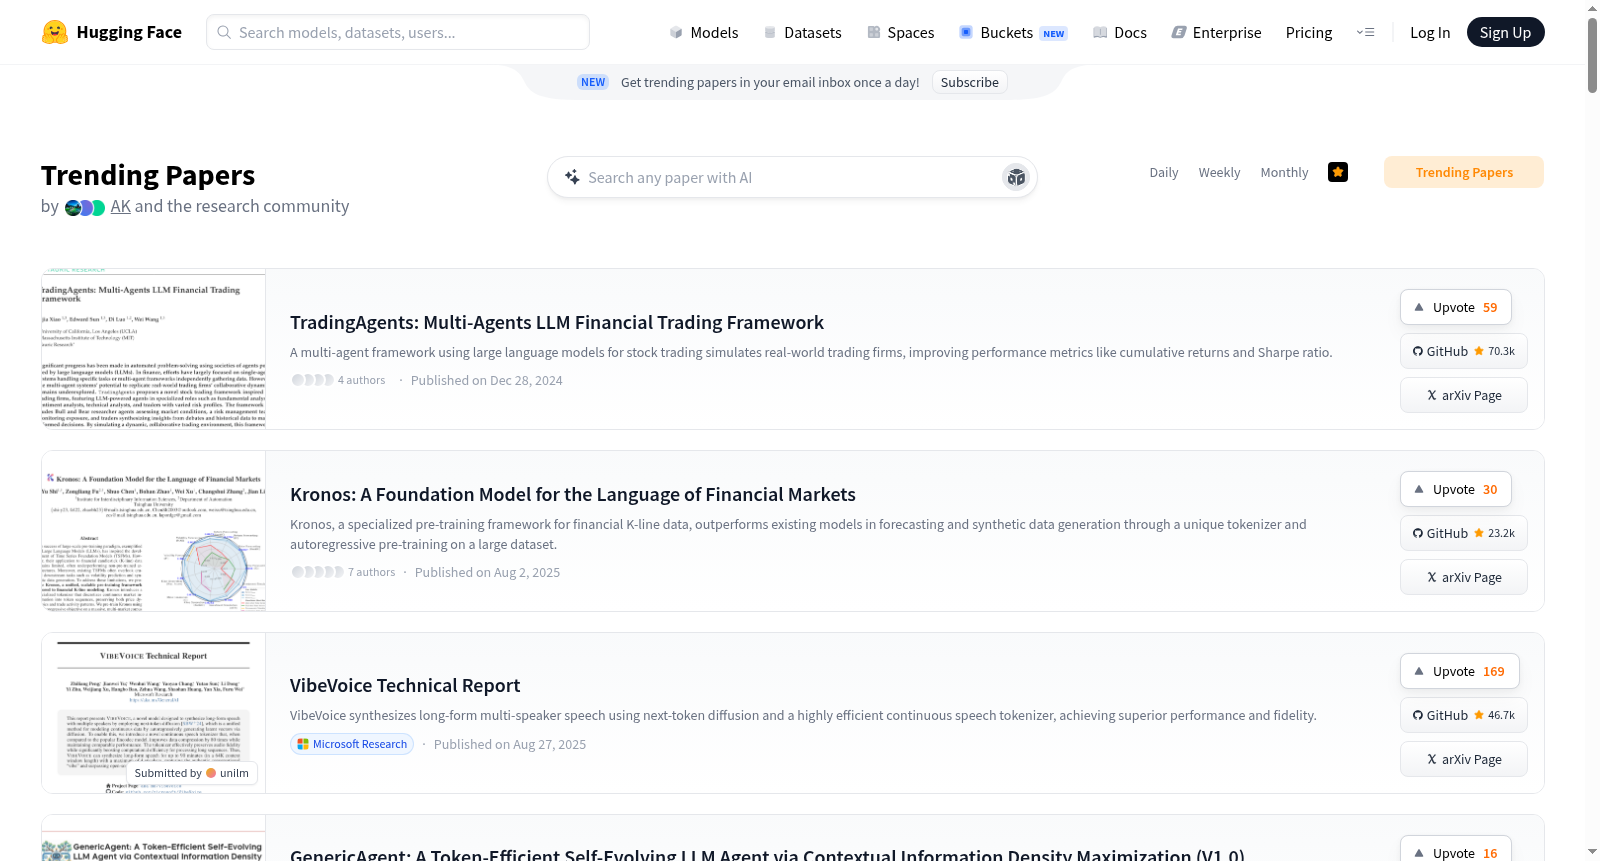Image resolution: width=1600 pixels, height=861 pixels.
Task: Open the TradingAgents paper thumbnail
Action: click(x=154, y=349)
